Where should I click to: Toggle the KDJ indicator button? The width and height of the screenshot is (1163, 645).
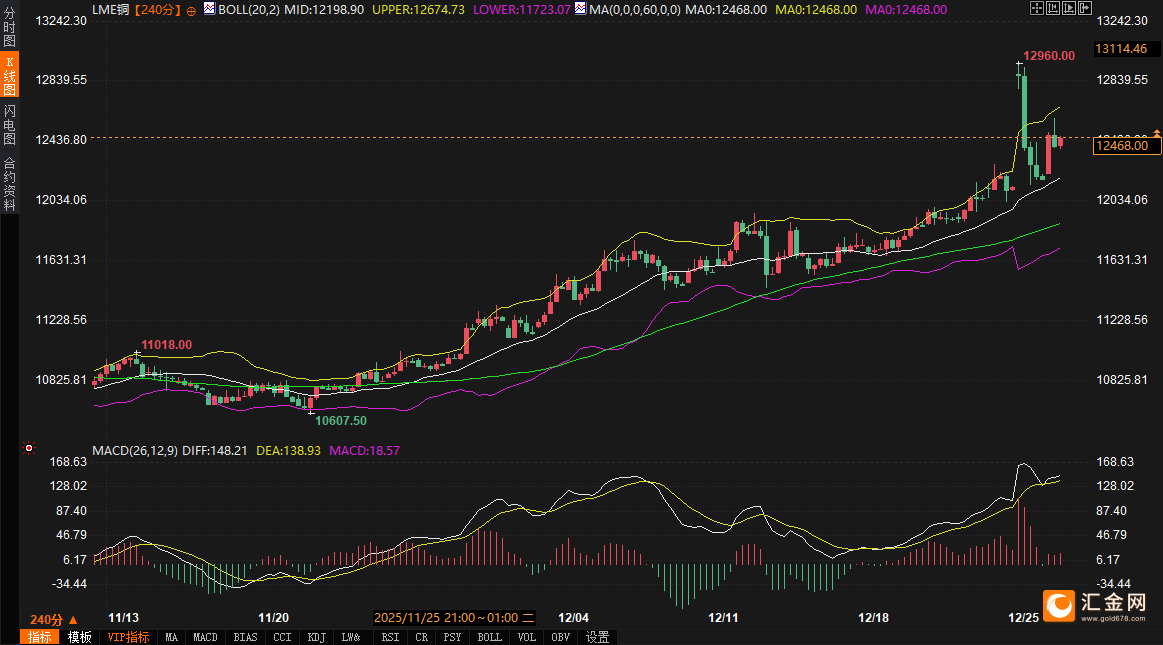tap(316, 637)
